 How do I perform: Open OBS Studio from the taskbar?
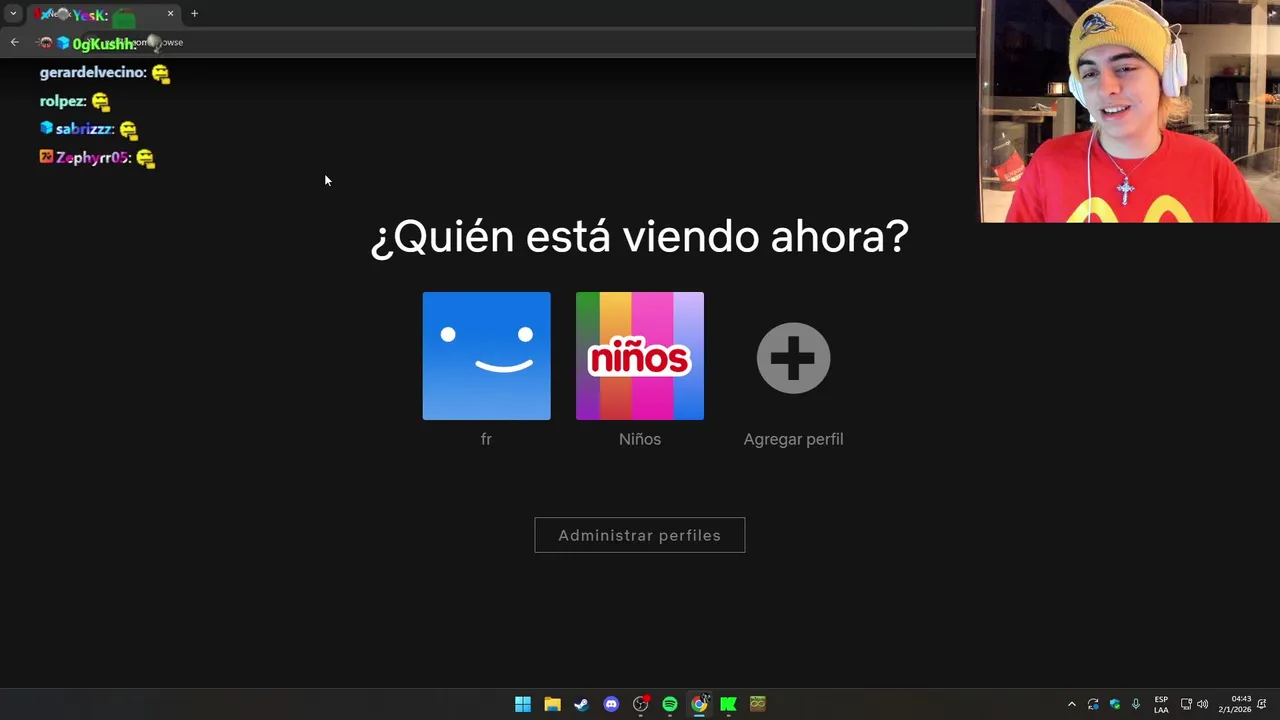(640, 704)
